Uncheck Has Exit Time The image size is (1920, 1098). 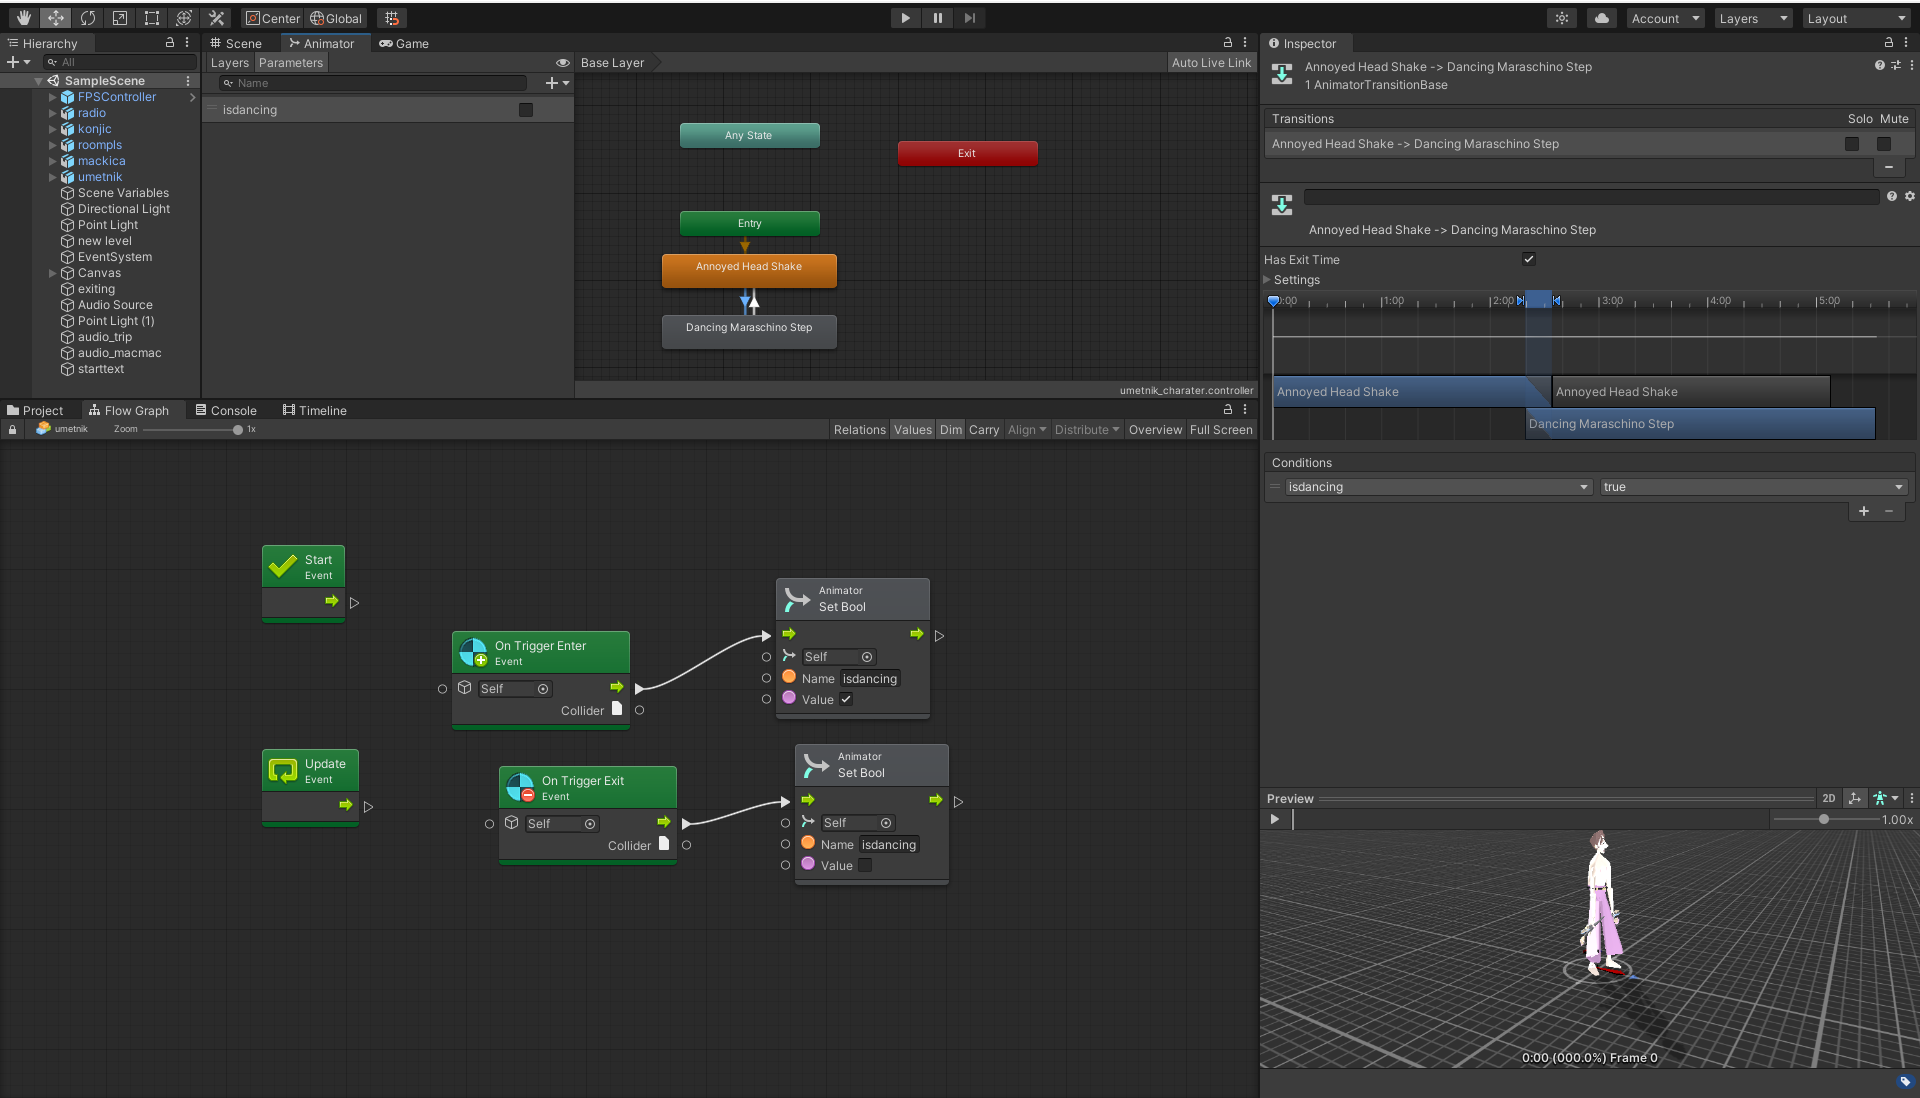point(1529,259)
